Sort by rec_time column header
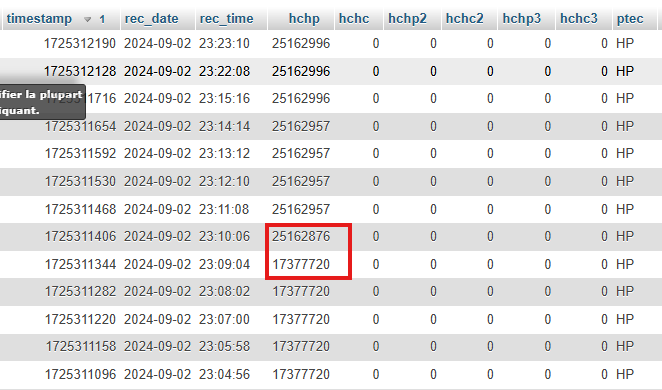Screen dimensions: 662x390 226,19
